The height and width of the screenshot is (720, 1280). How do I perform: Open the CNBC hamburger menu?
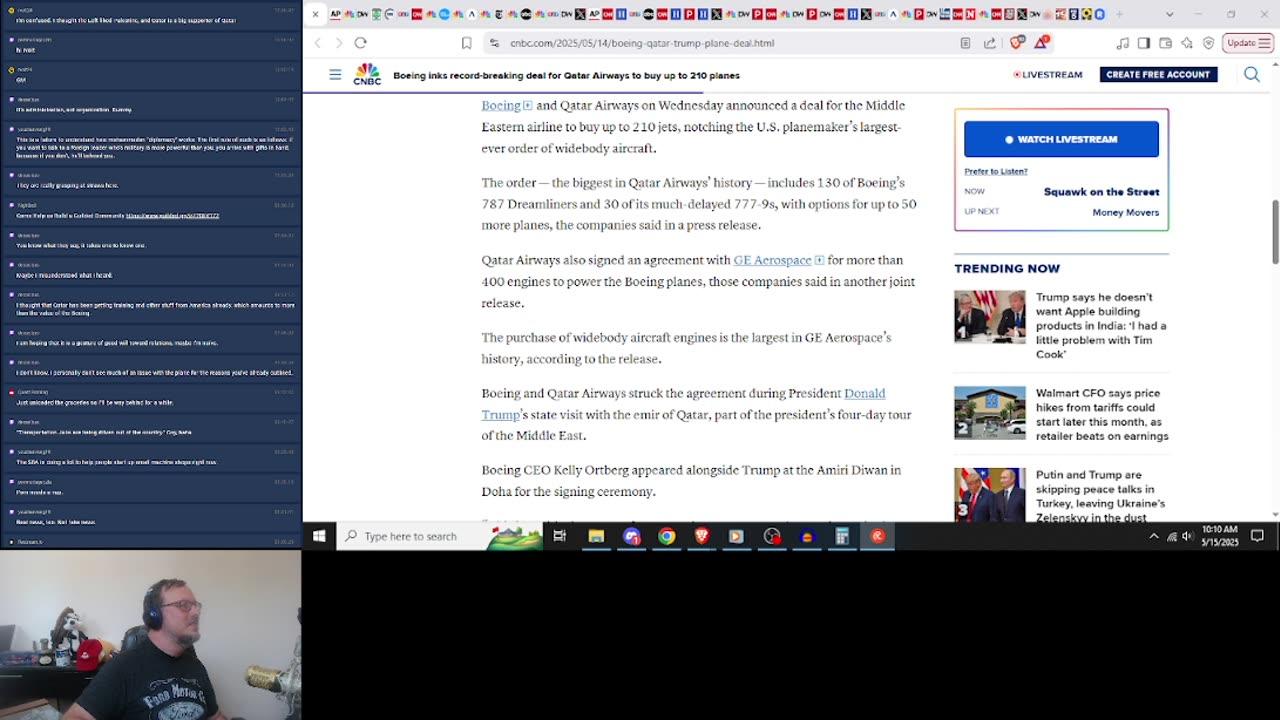click(x=335, y=75)
